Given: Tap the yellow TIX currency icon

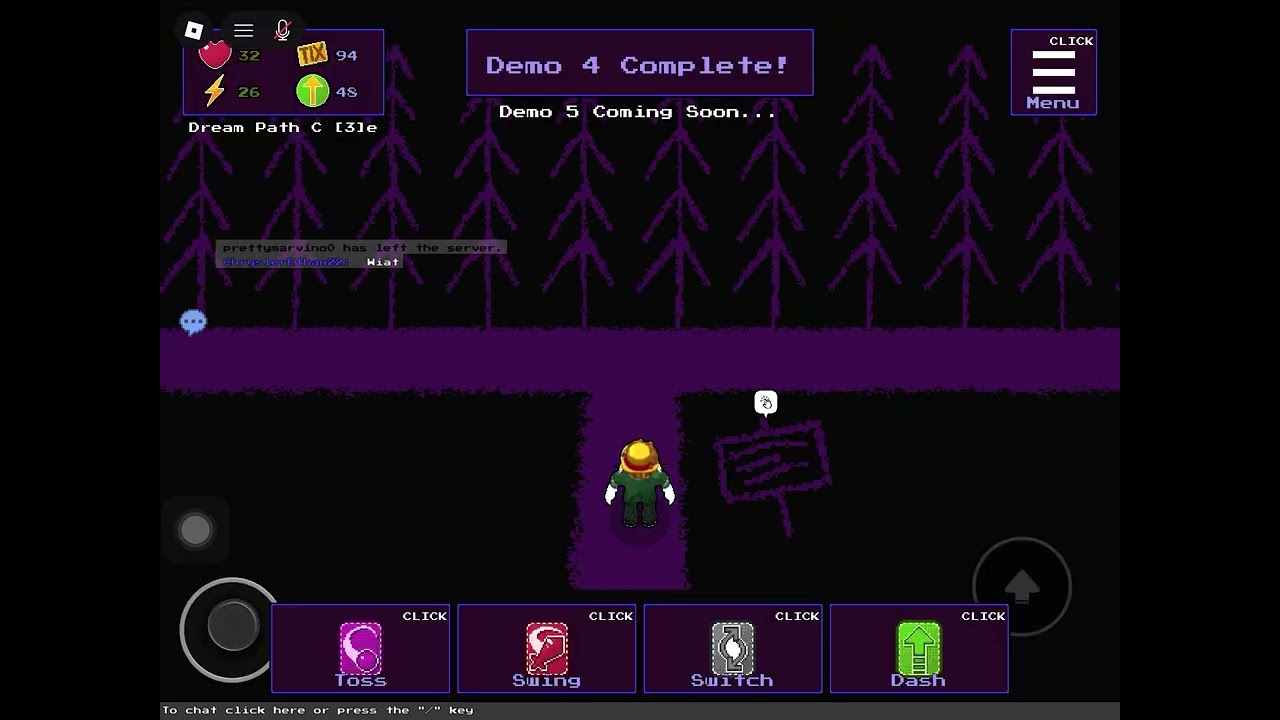Looking at the screenshot, I should 312,55.
